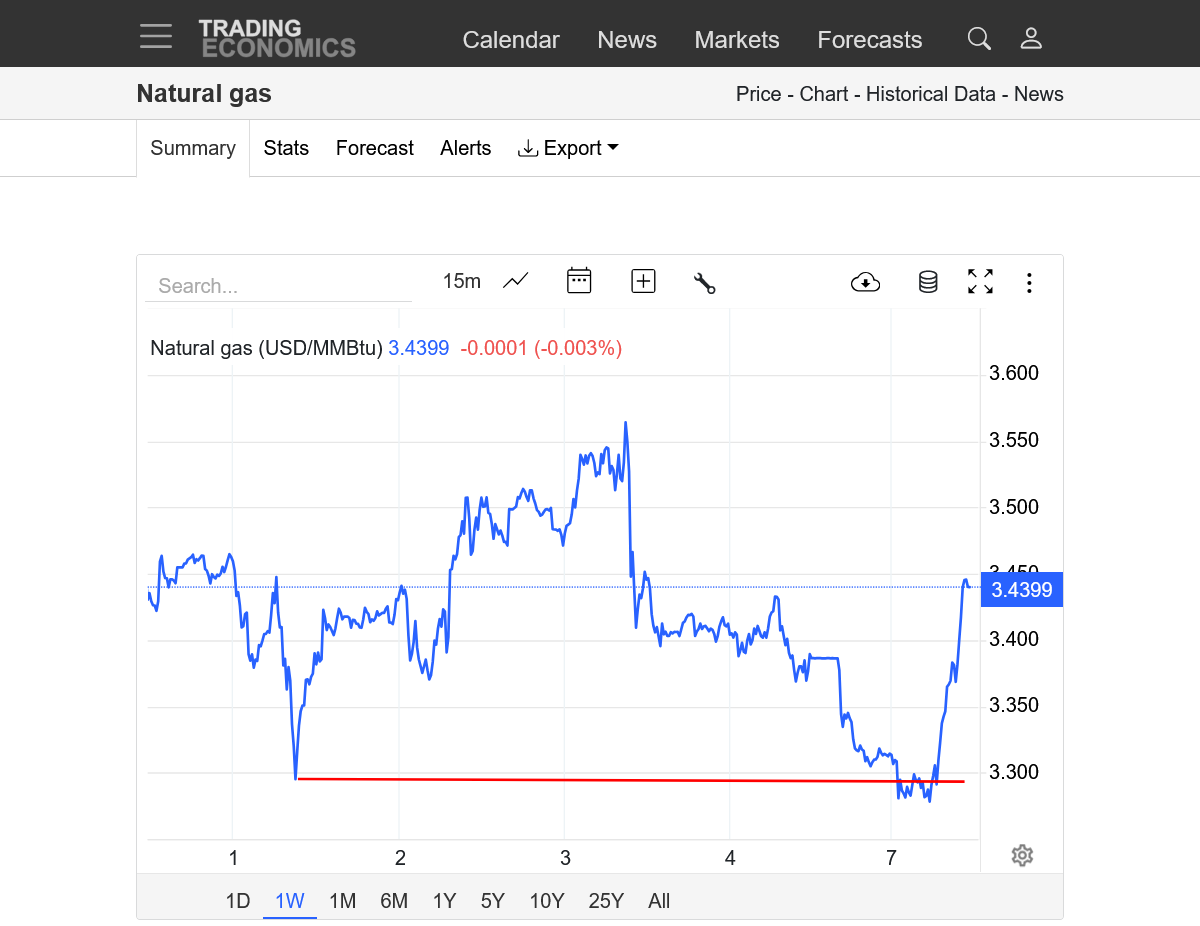
Task: Click the Natural gas (USD/MMBtu) legend label
Action: coord(267,348)
